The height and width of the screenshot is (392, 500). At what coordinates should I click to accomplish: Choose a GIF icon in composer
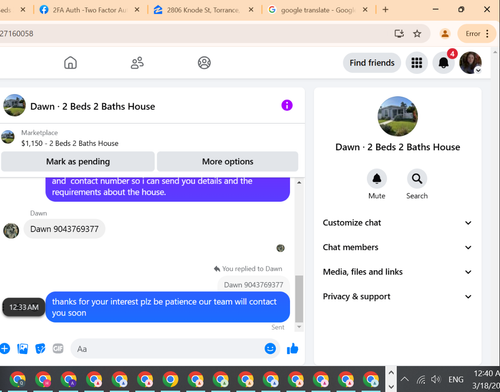[58, 349]
